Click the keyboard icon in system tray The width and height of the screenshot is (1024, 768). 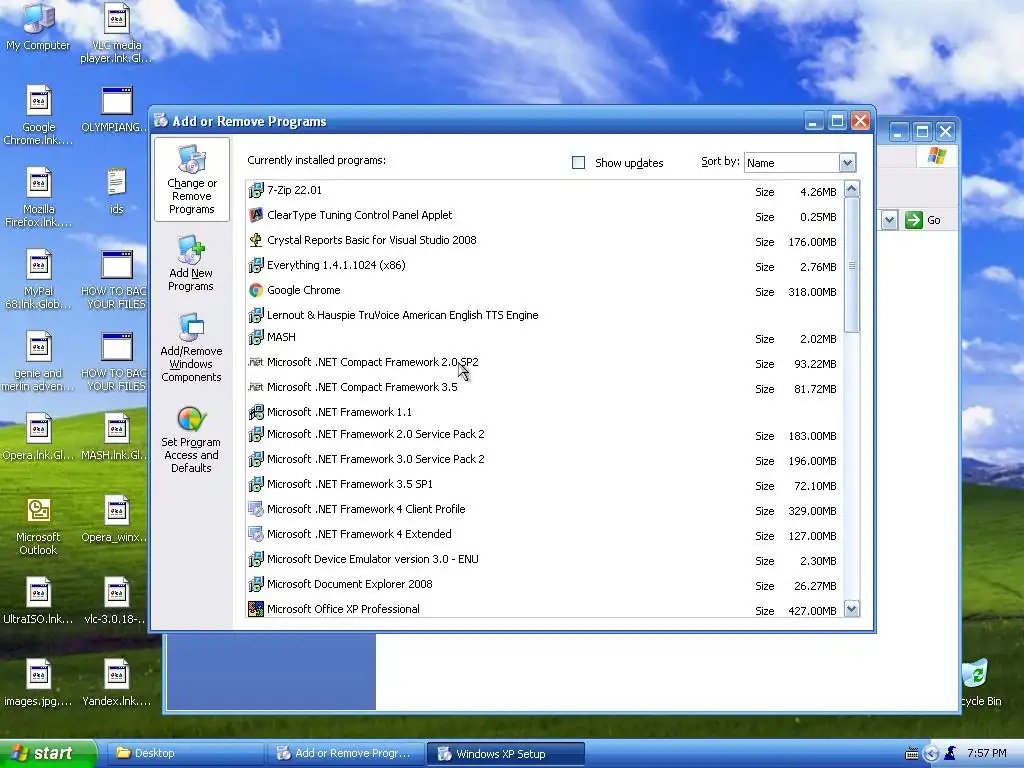(912, 754)
